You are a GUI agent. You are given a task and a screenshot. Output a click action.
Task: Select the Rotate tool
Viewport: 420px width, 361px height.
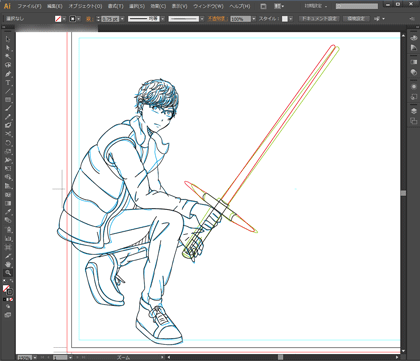click(8, 143)
